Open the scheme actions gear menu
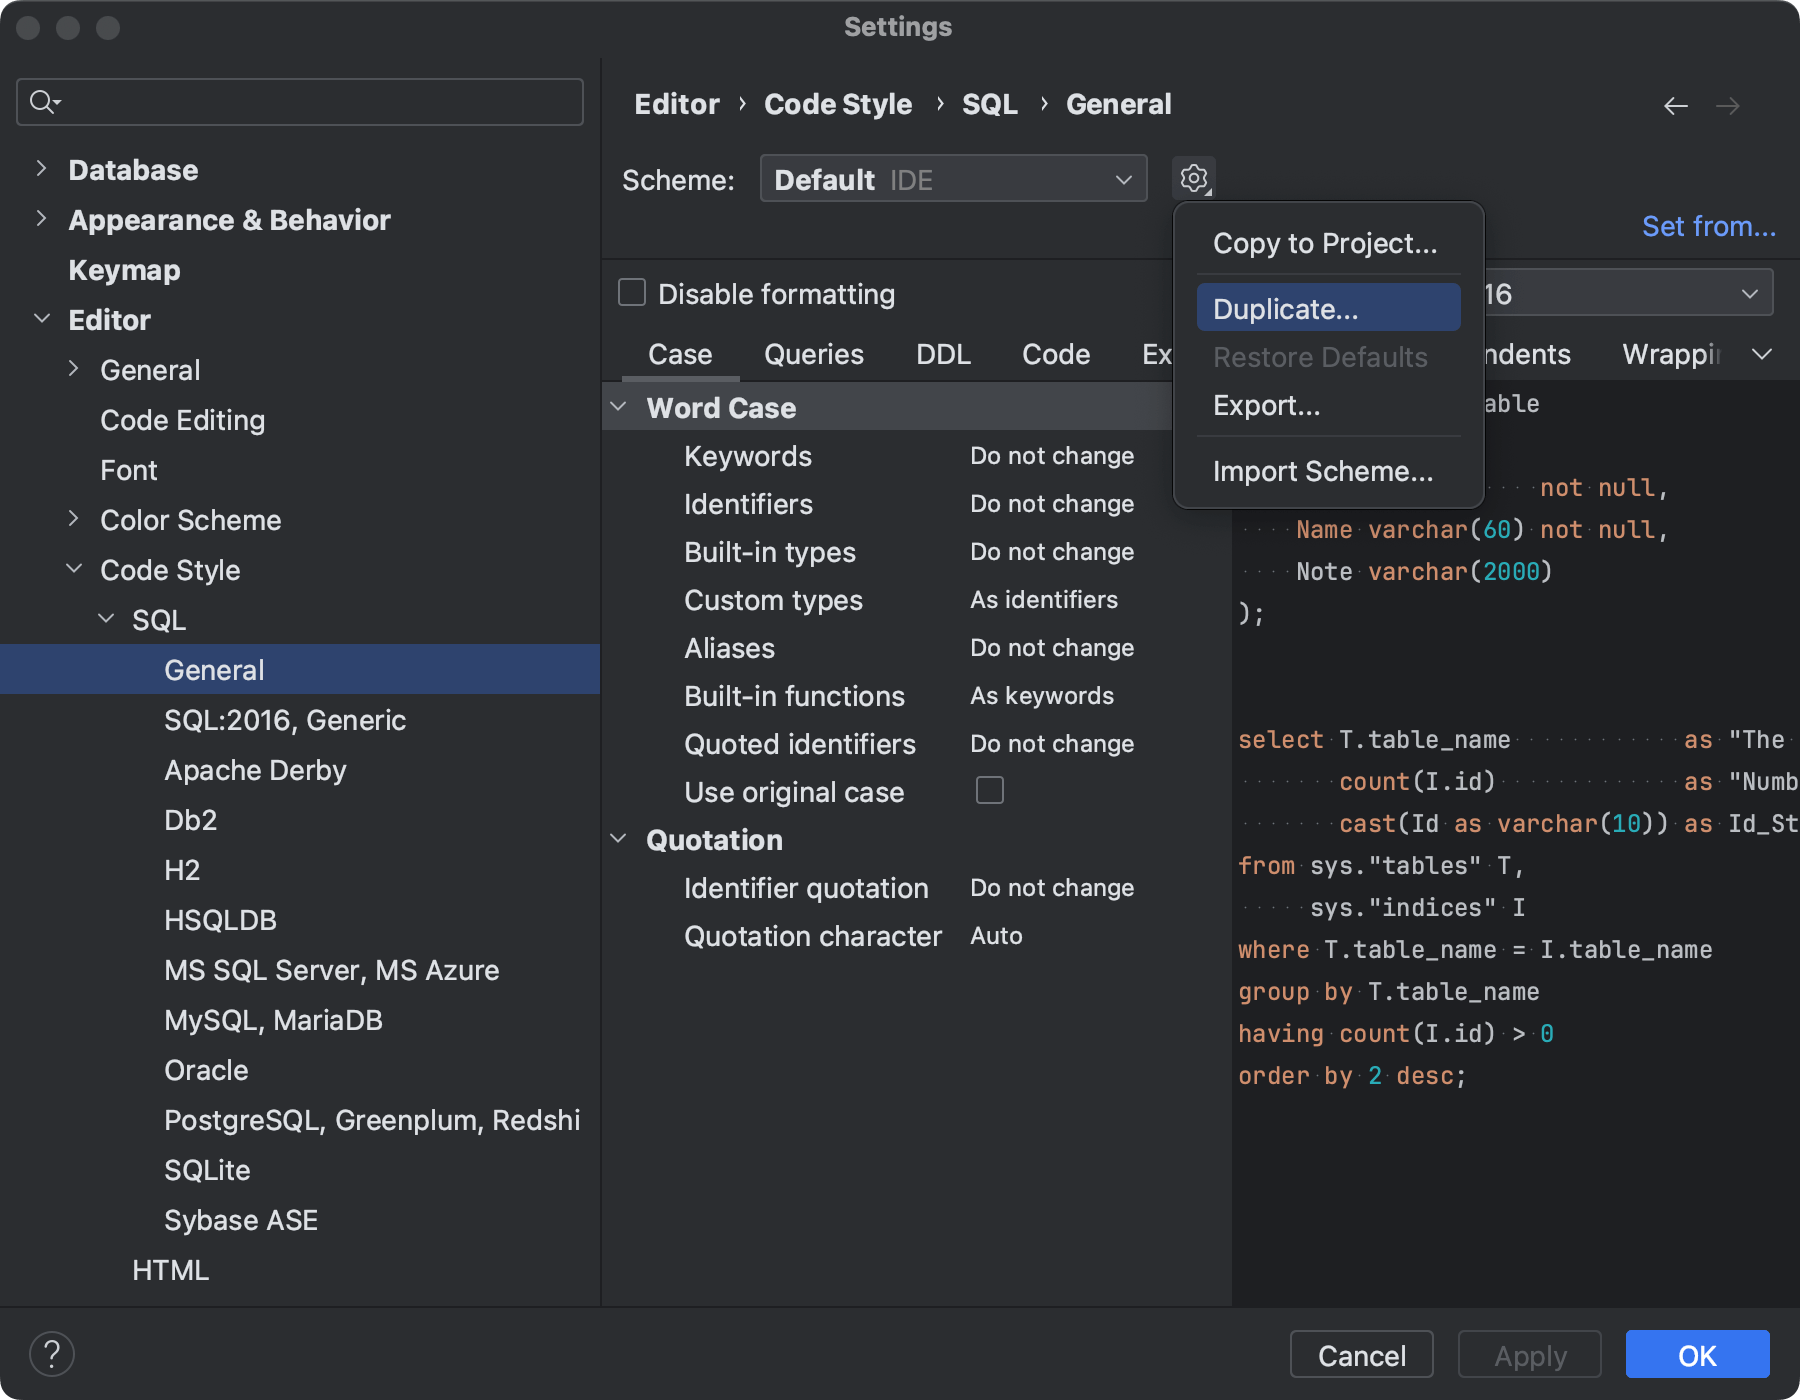This screenshot has height=1400, width=1800. [x=1193, y=178]
